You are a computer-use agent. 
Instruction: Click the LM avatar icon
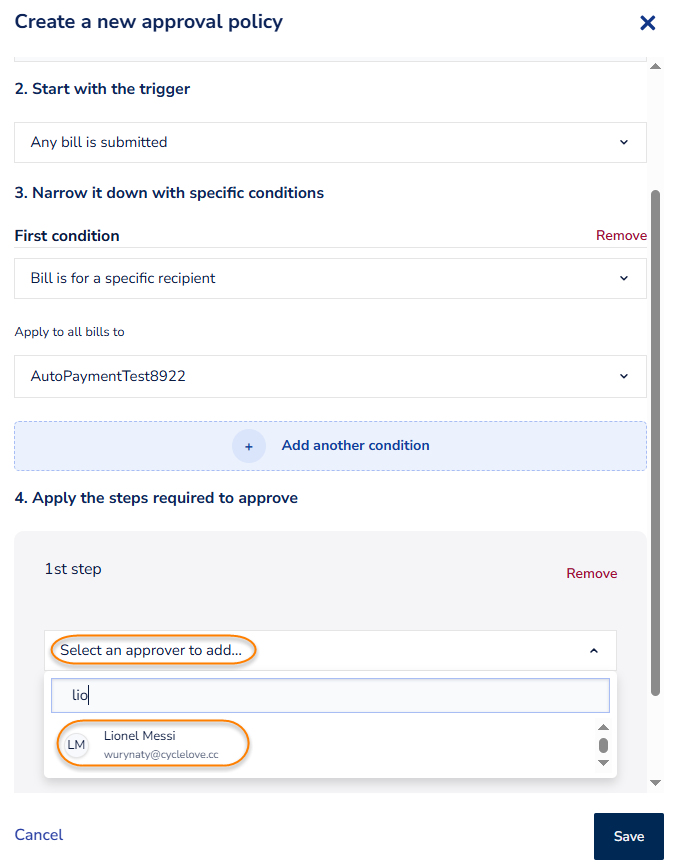click(76, 744)
